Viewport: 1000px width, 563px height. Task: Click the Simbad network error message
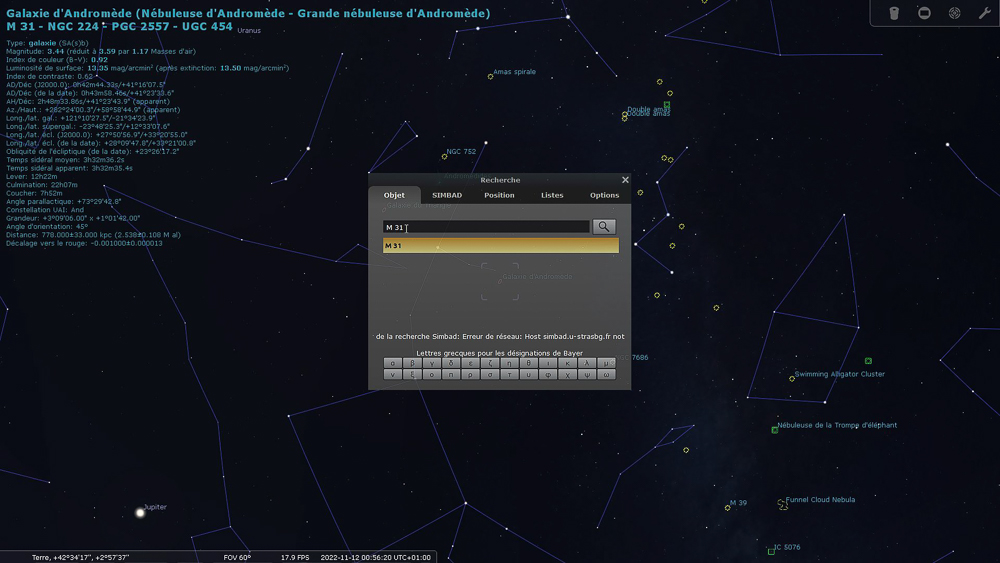[500, 337]
